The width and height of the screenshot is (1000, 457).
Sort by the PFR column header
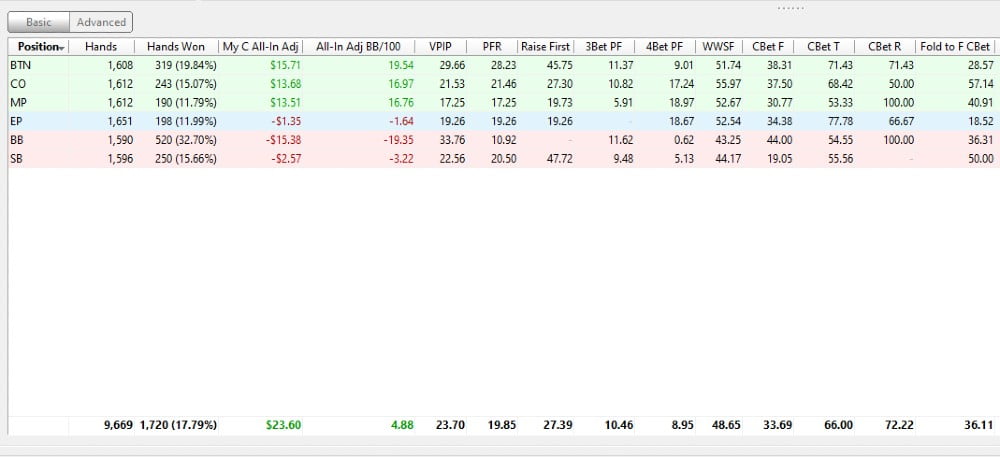(x=492, y=47)
